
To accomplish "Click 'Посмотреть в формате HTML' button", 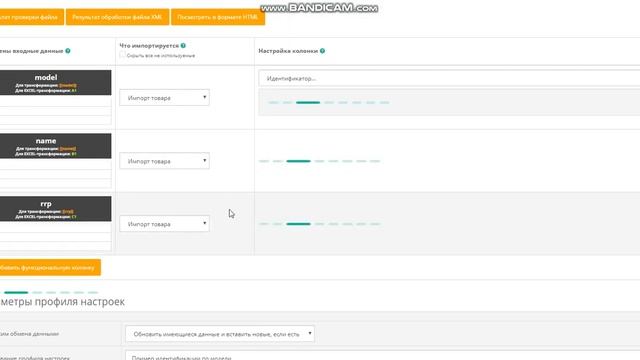I will [218, 17].
